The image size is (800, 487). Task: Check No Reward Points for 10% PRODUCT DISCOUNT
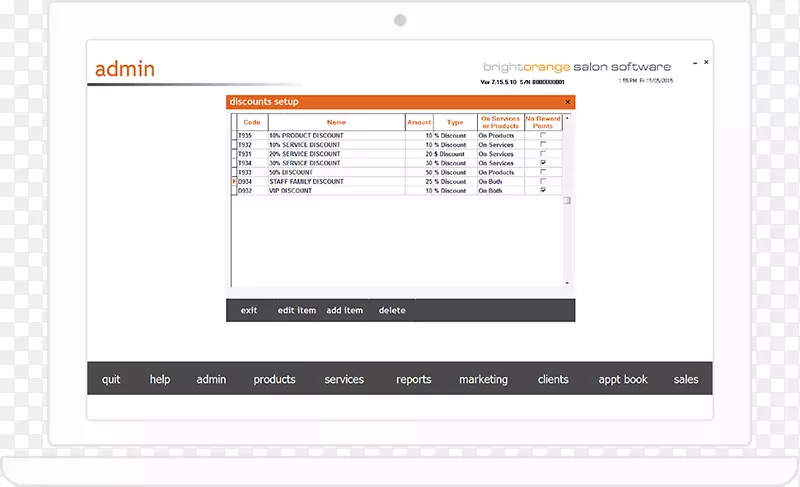(543, 136)
